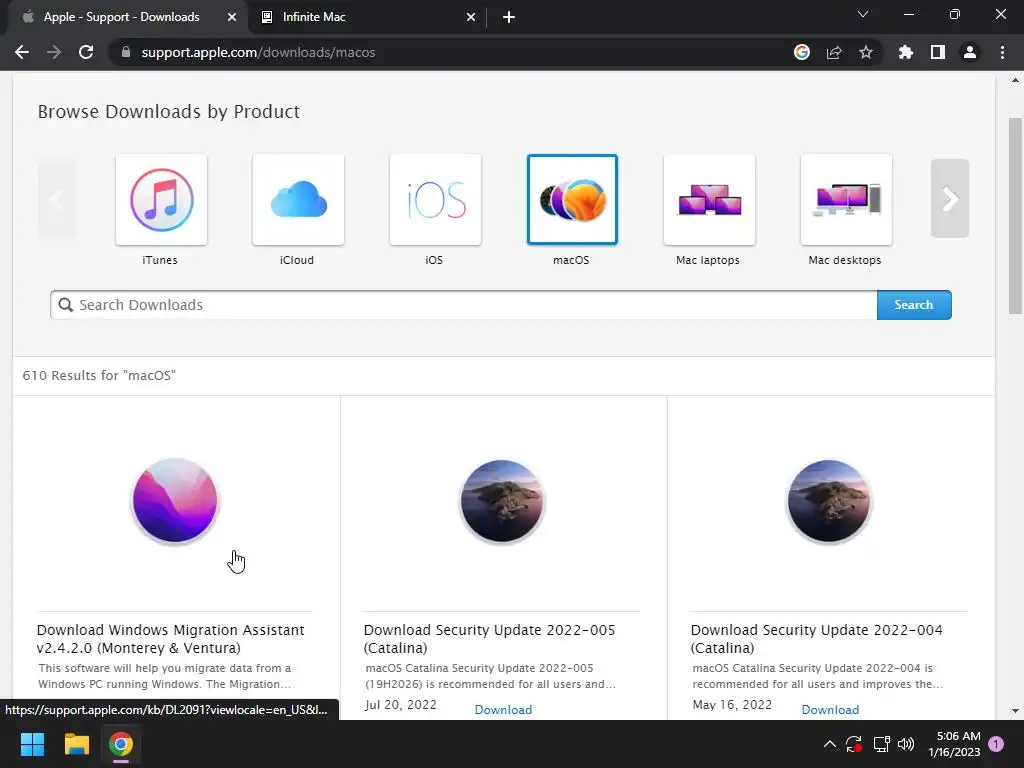Click the address bar URL
The height and width of the screenshot is (768, 1024).
[259, 52]
